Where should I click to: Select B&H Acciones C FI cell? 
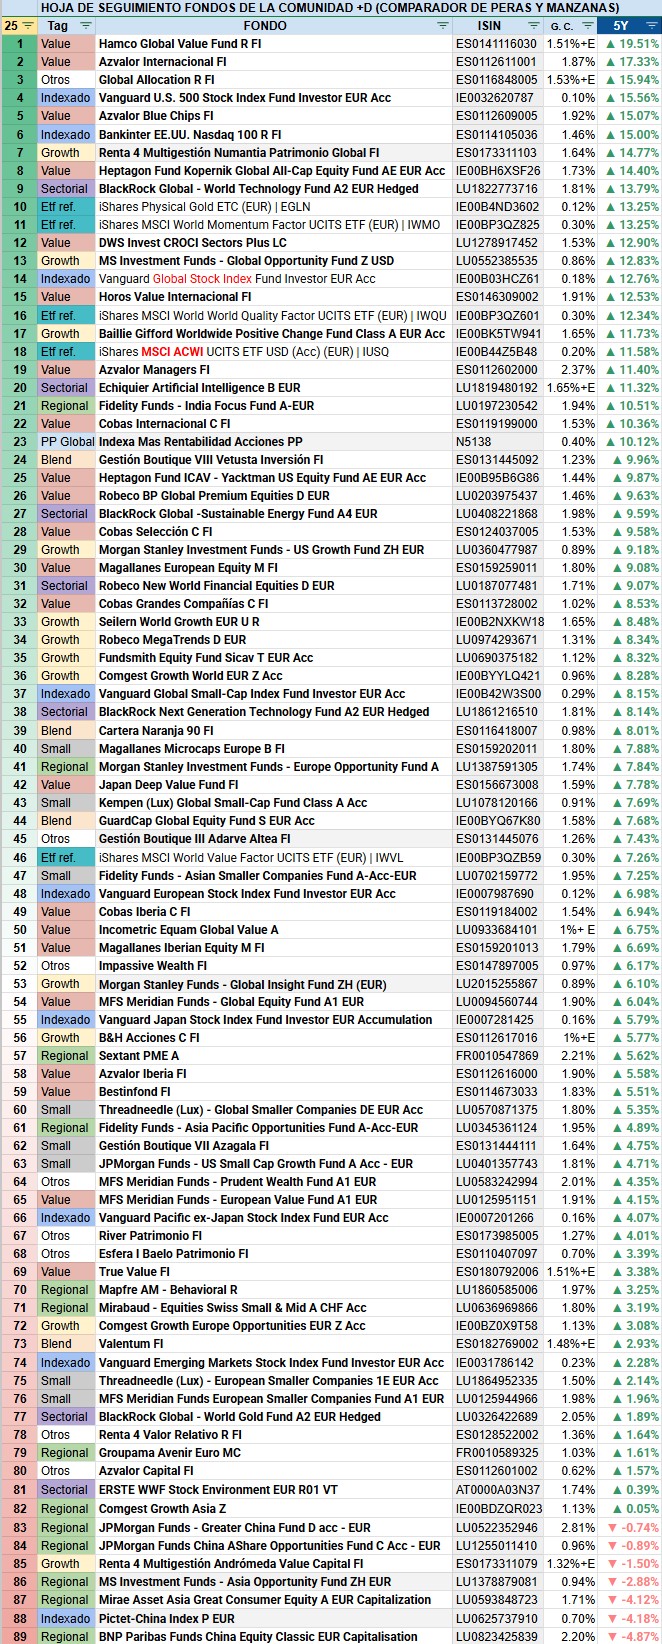coord(274,1038)
